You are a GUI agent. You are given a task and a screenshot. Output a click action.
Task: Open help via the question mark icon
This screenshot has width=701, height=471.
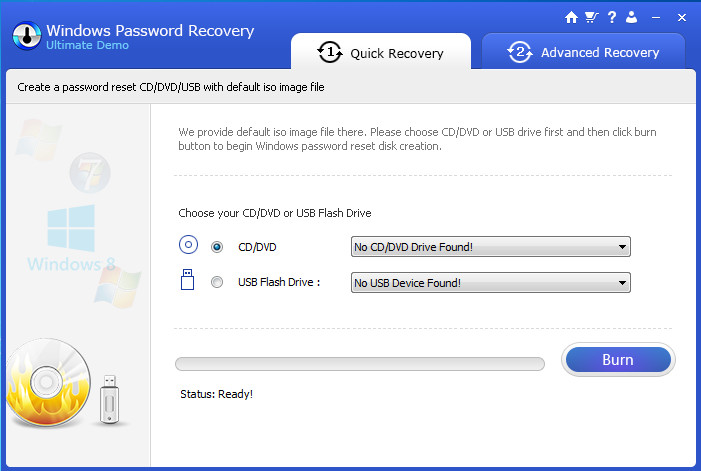pos(612,17)
